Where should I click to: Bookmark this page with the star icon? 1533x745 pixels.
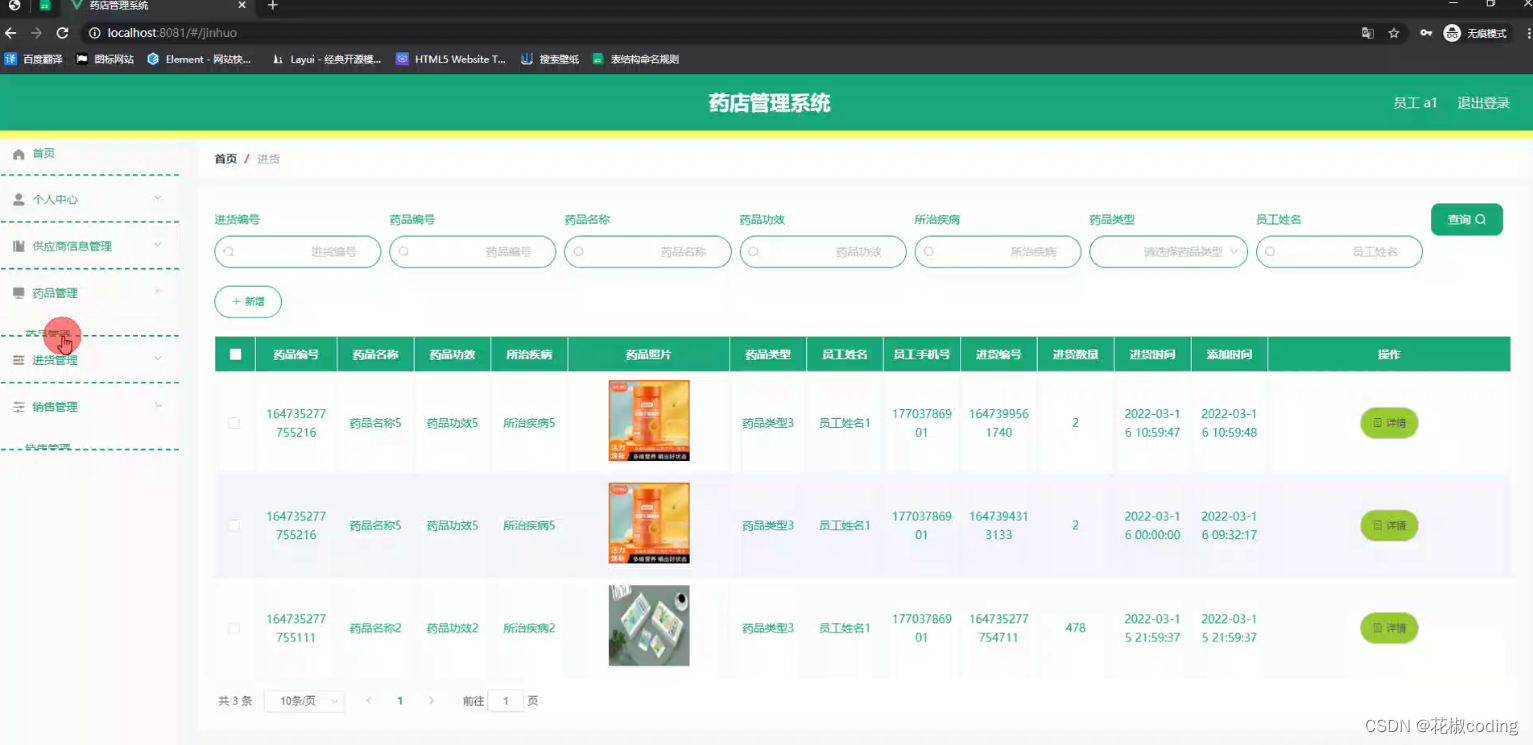tap(1394, 33)
